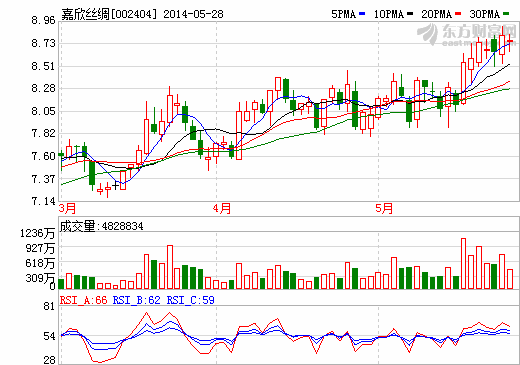Click the stock title 嘉欣丝绸[002404]
This screenshot has width=520, height=365.
coord(109,14)
